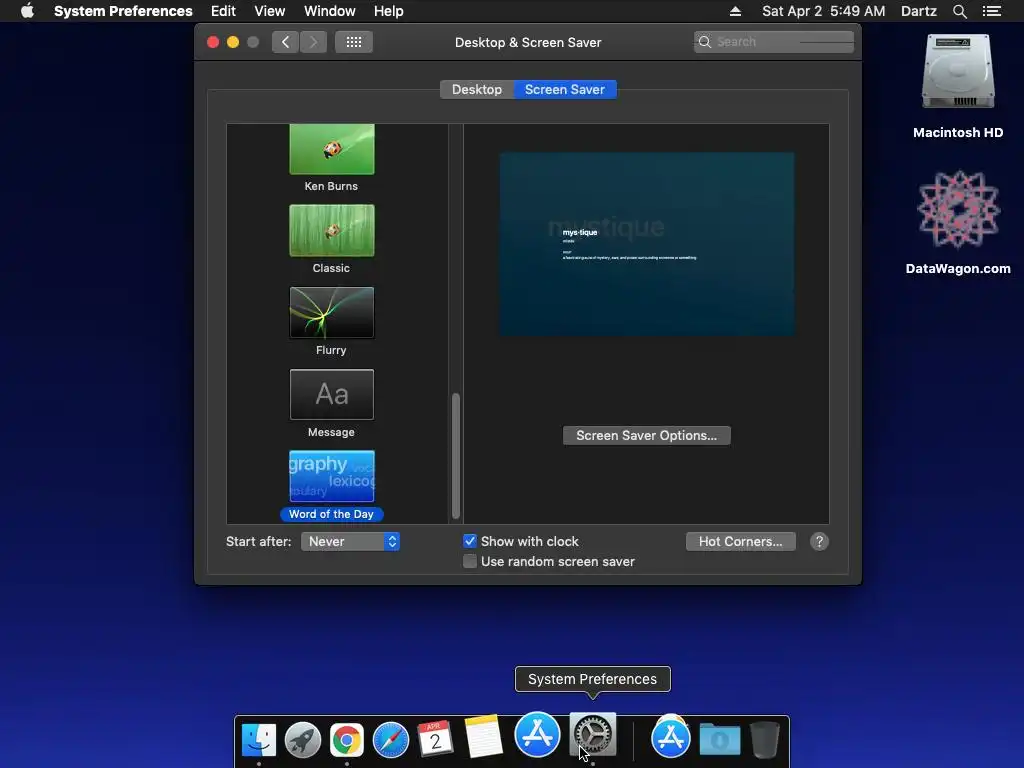Image resolution: width=1024 pixels, height=768 pixels.
Task: Open the Window menu
Action: click(x=329, y=11)
